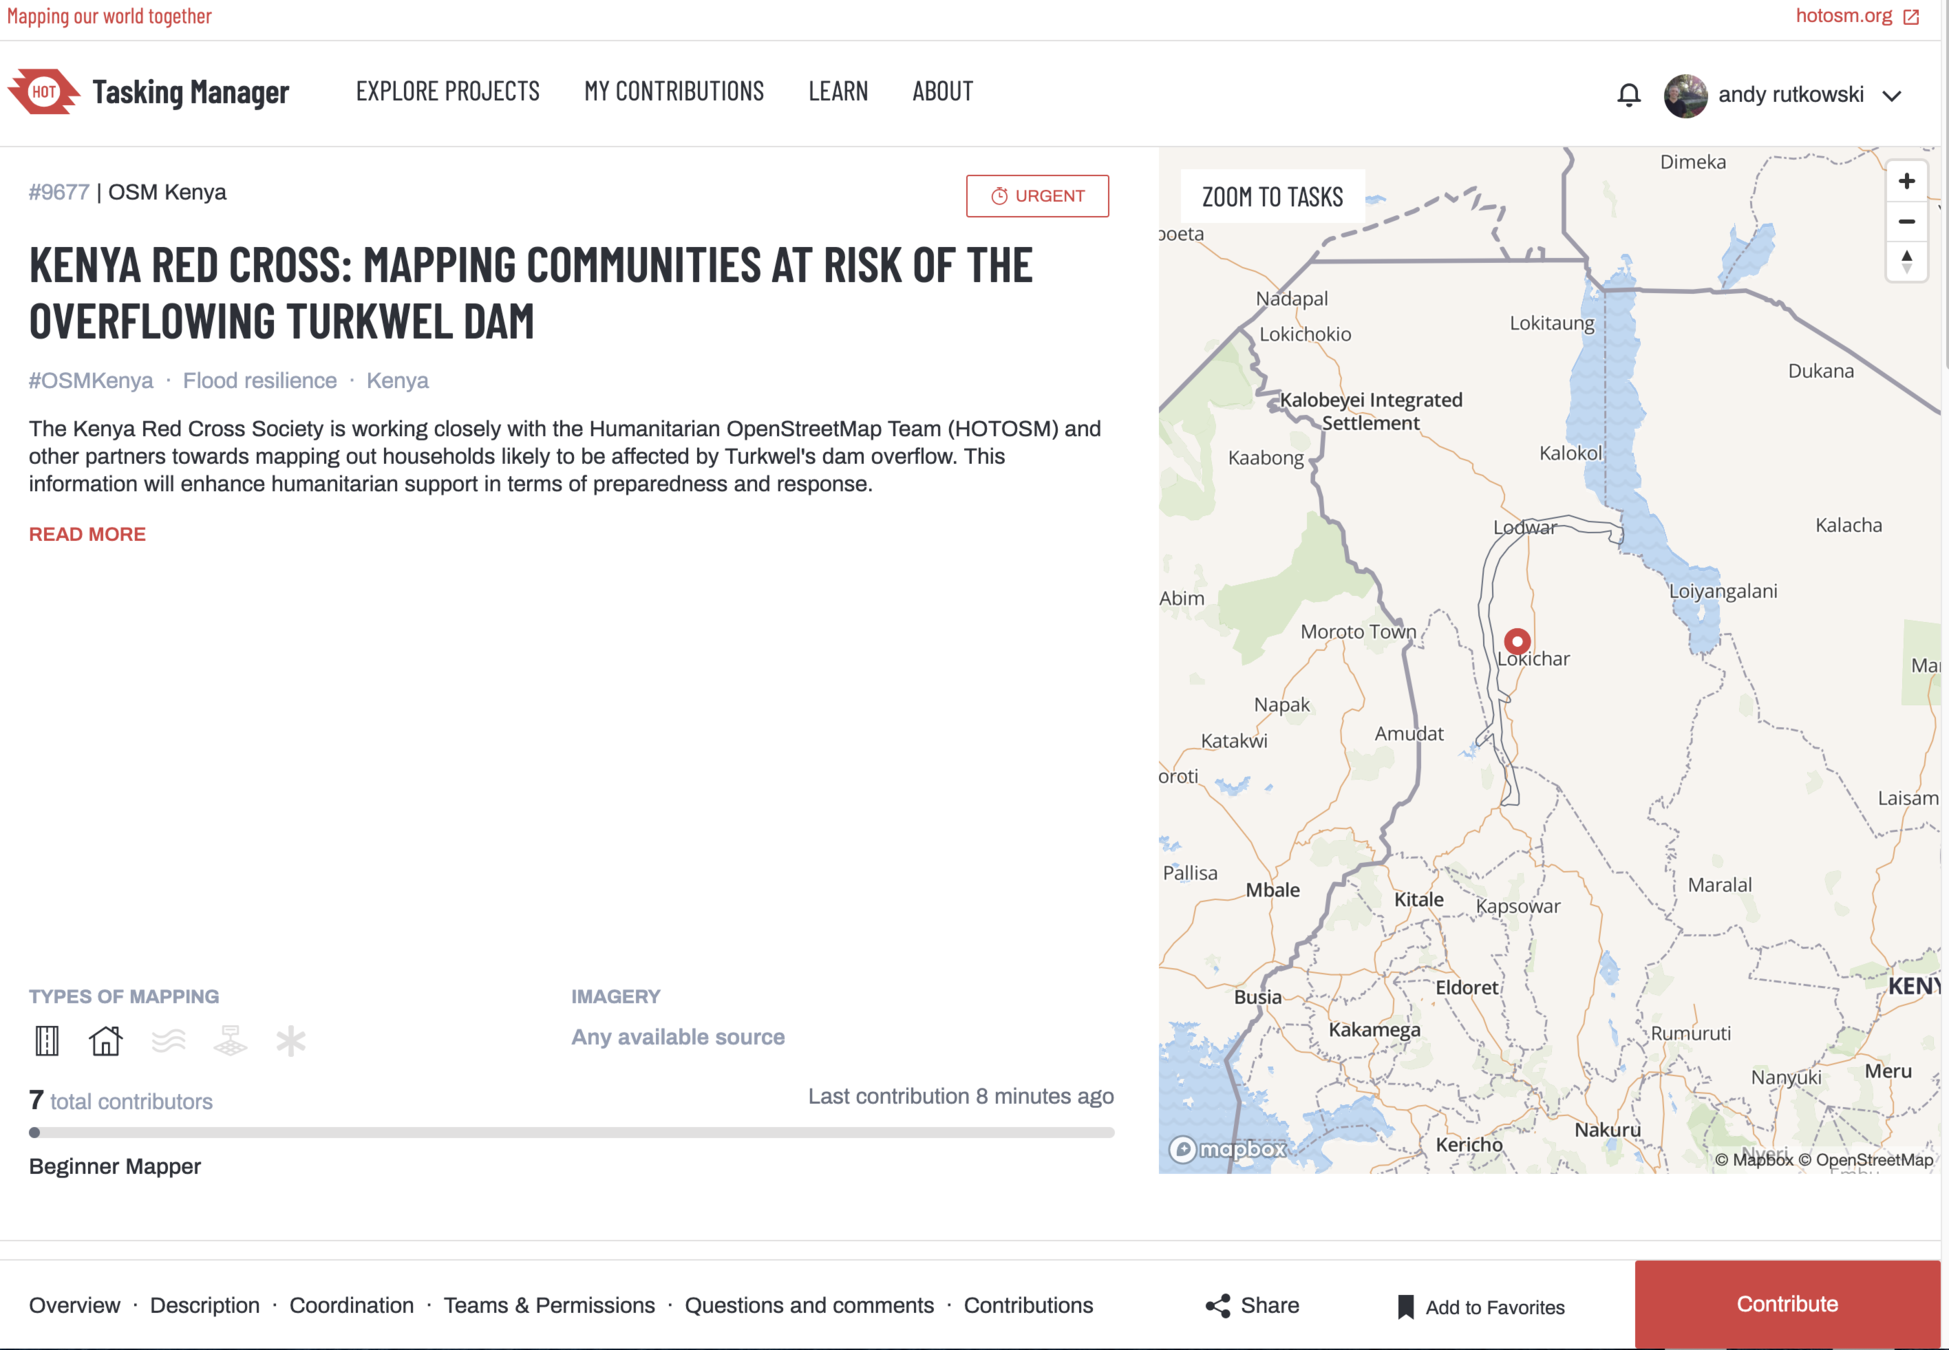Open the Explore Projects menu
Viewport: 1949px width, 1350px height.
[447, 91]
